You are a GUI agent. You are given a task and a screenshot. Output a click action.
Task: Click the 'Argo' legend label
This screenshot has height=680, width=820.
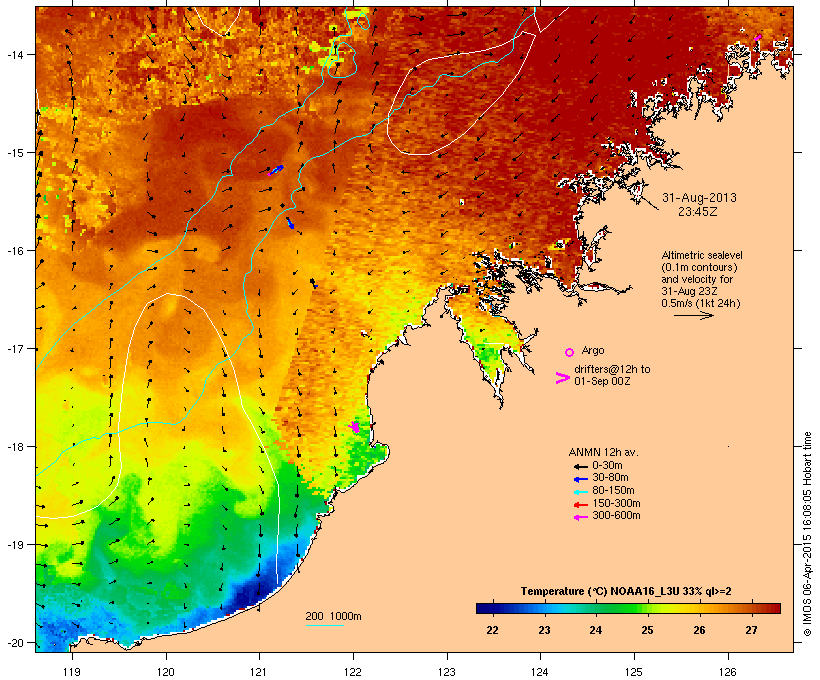point(593,350)
